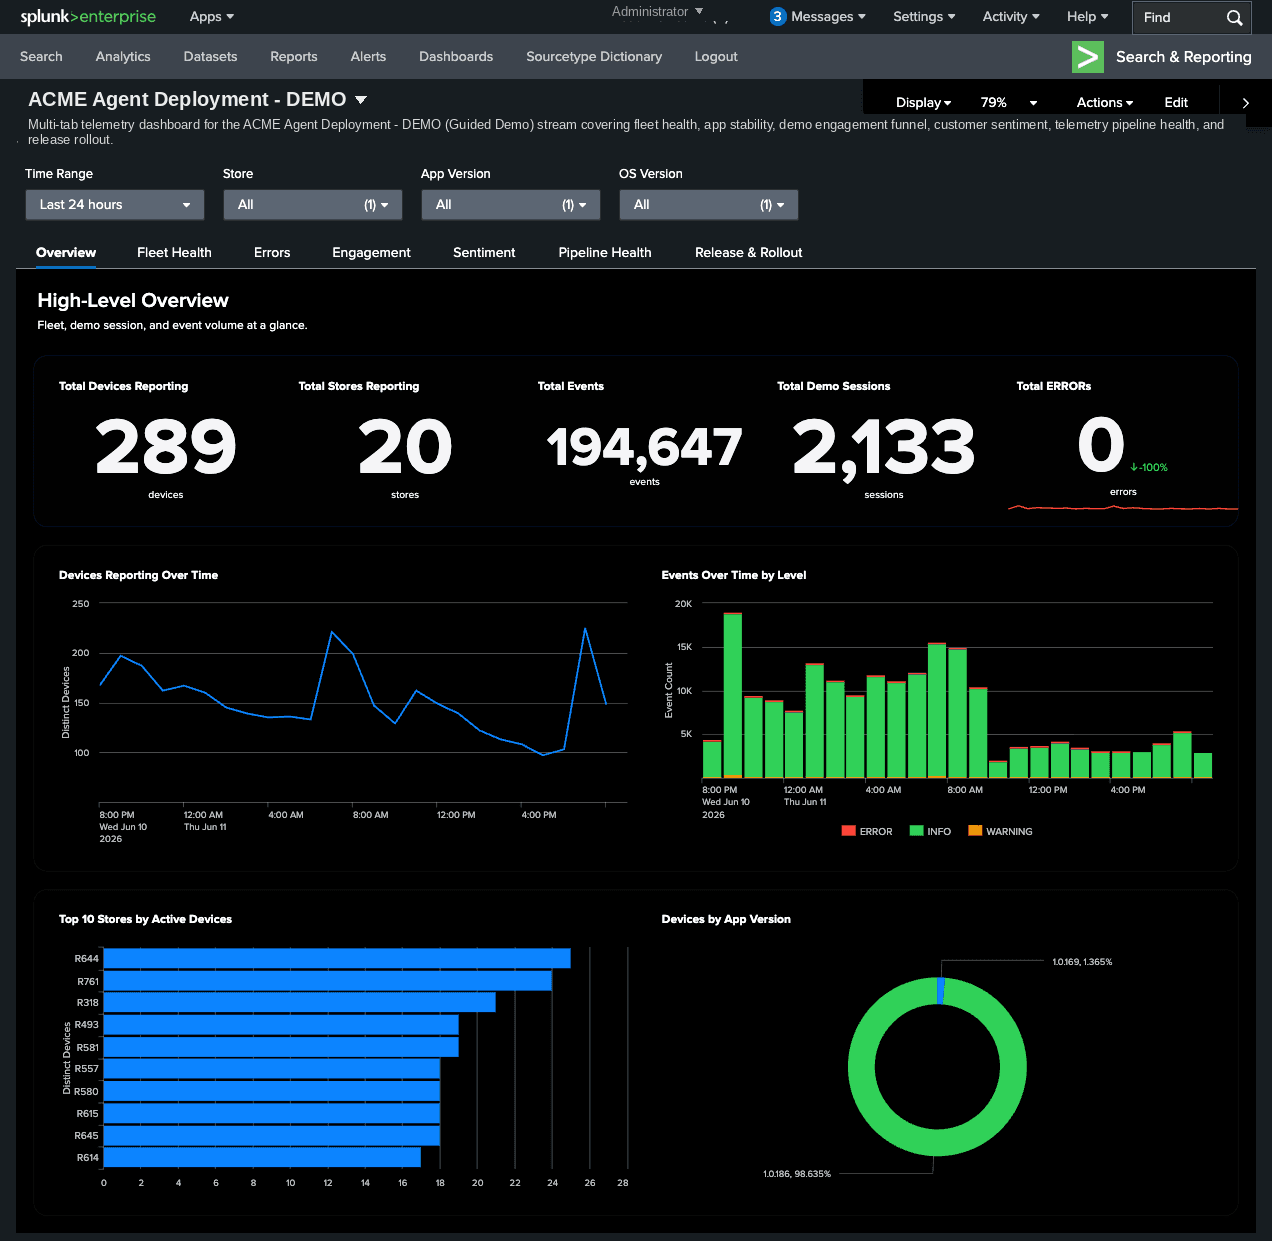Click Logout in the navigation bar

[x=716, y=57]
